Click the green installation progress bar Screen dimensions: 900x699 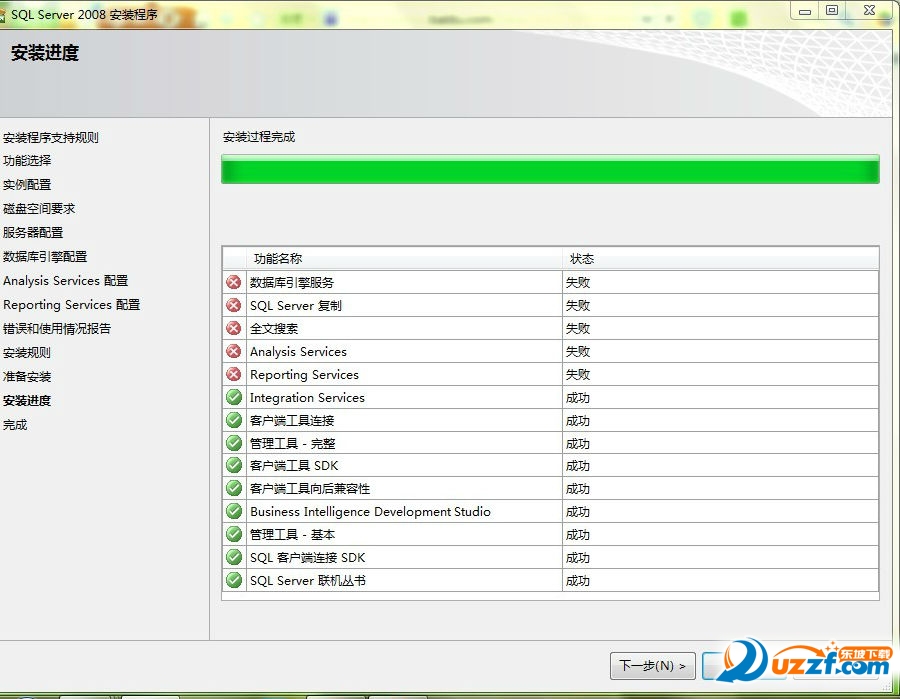550,170
